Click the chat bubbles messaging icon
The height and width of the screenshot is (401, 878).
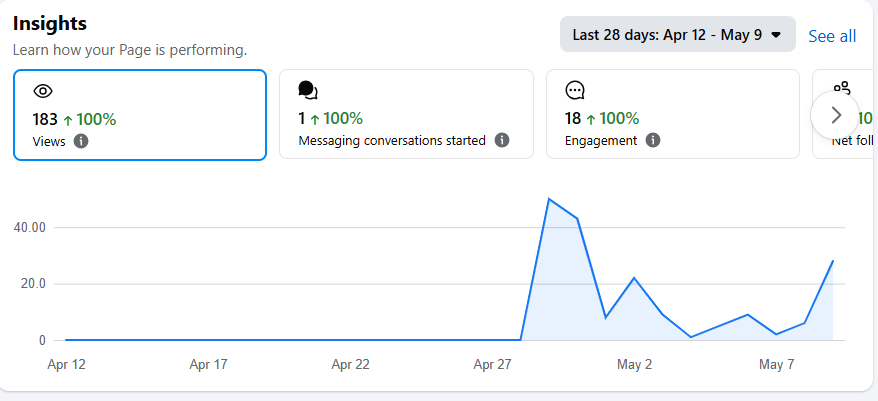[x=308, y=90]
